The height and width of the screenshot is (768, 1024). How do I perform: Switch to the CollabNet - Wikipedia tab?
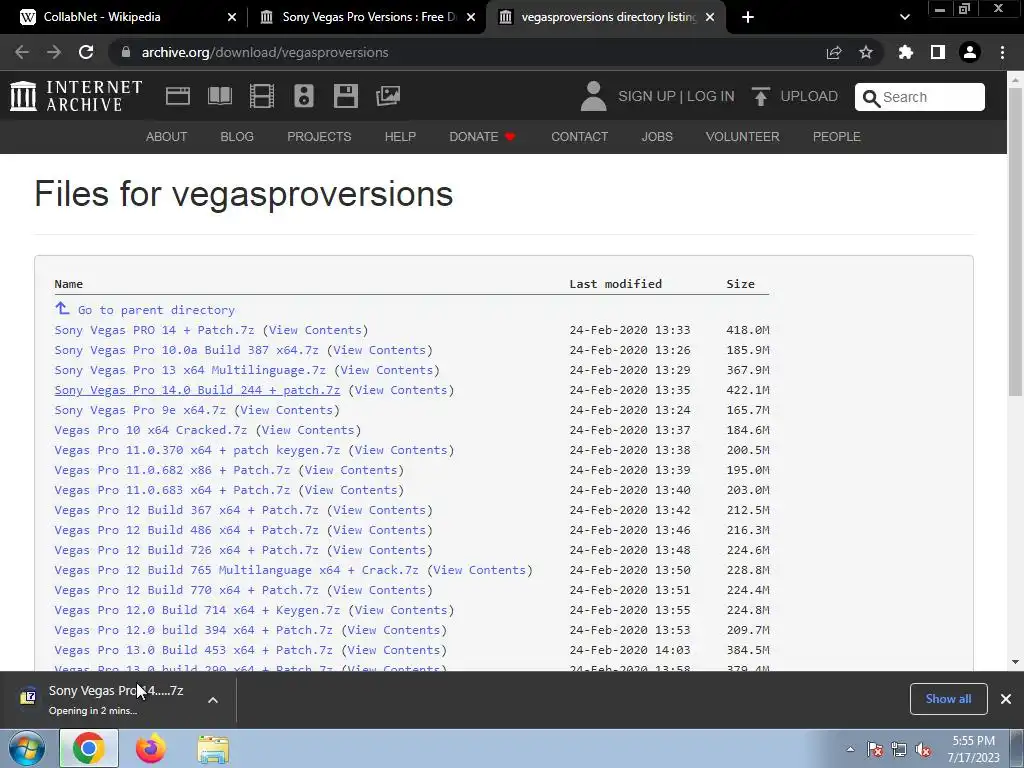tap(124, 17)
